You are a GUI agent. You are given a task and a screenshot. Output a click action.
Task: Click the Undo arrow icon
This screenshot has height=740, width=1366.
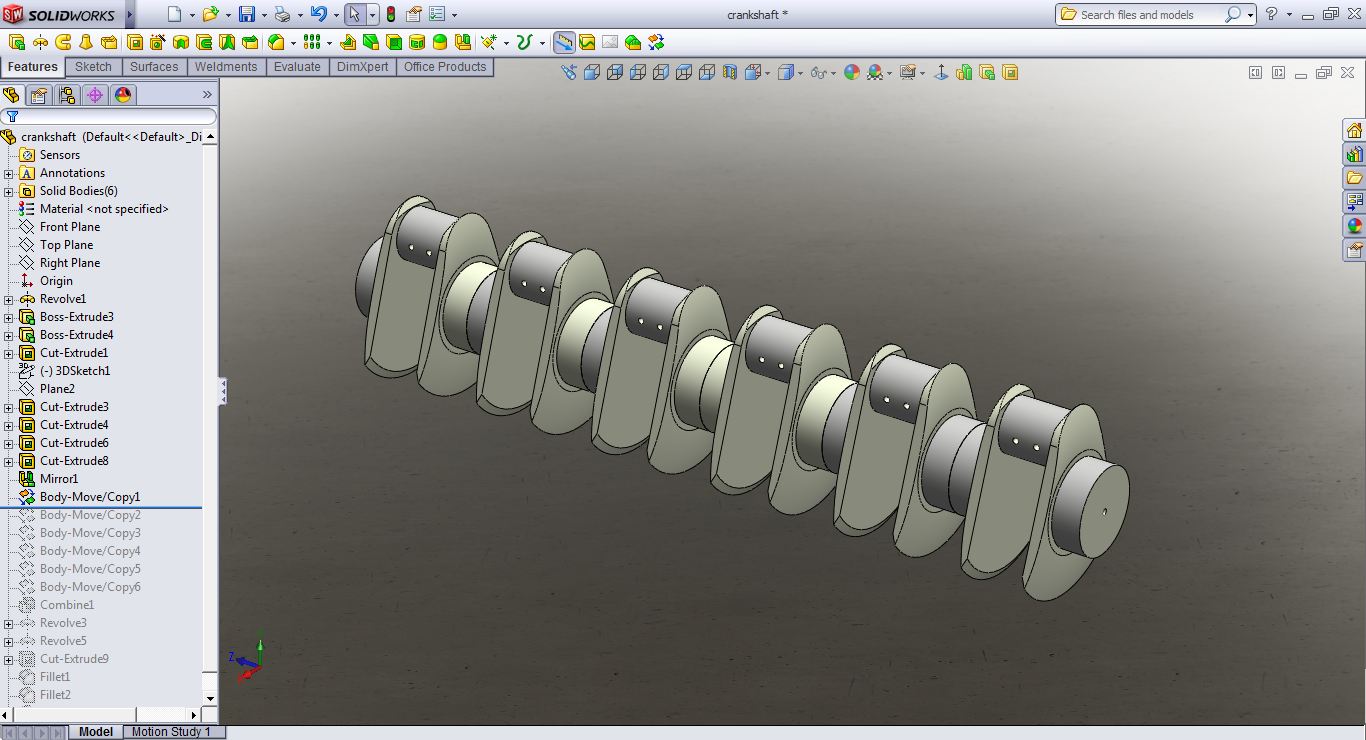(x=318, y=14)
